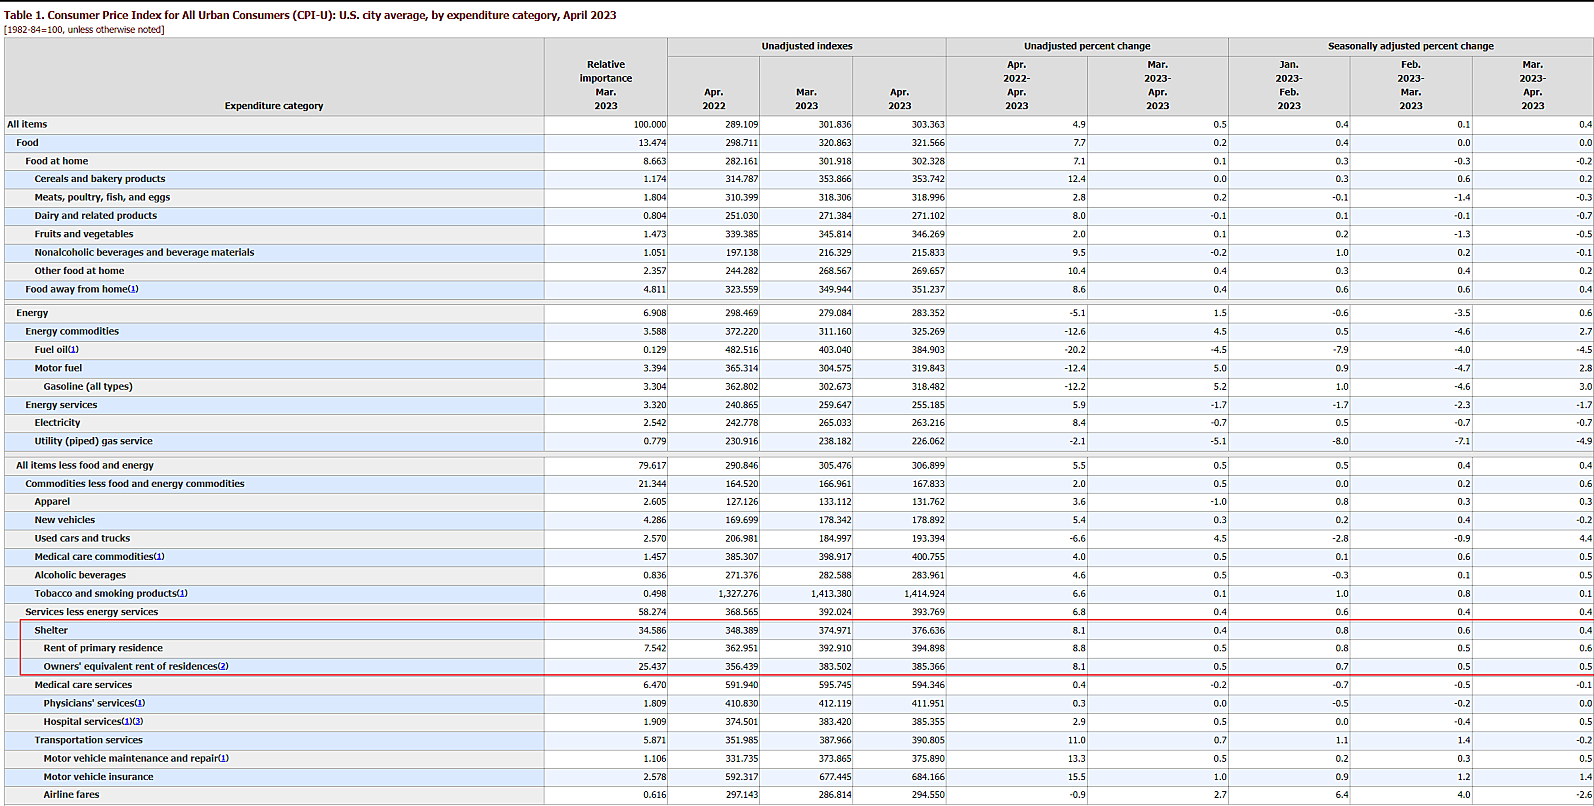Select the Shelter row label
The image size is (1594, 806).
(51, 631)
